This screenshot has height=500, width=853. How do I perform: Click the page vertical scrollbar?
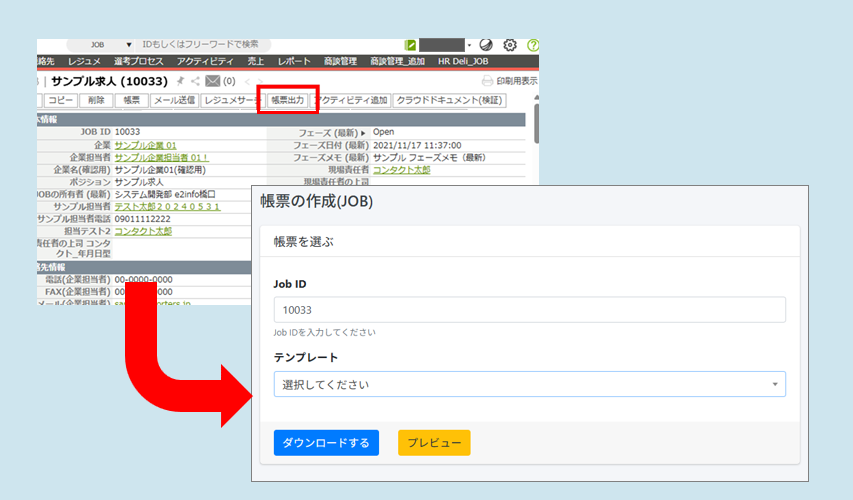coord(536,120)
